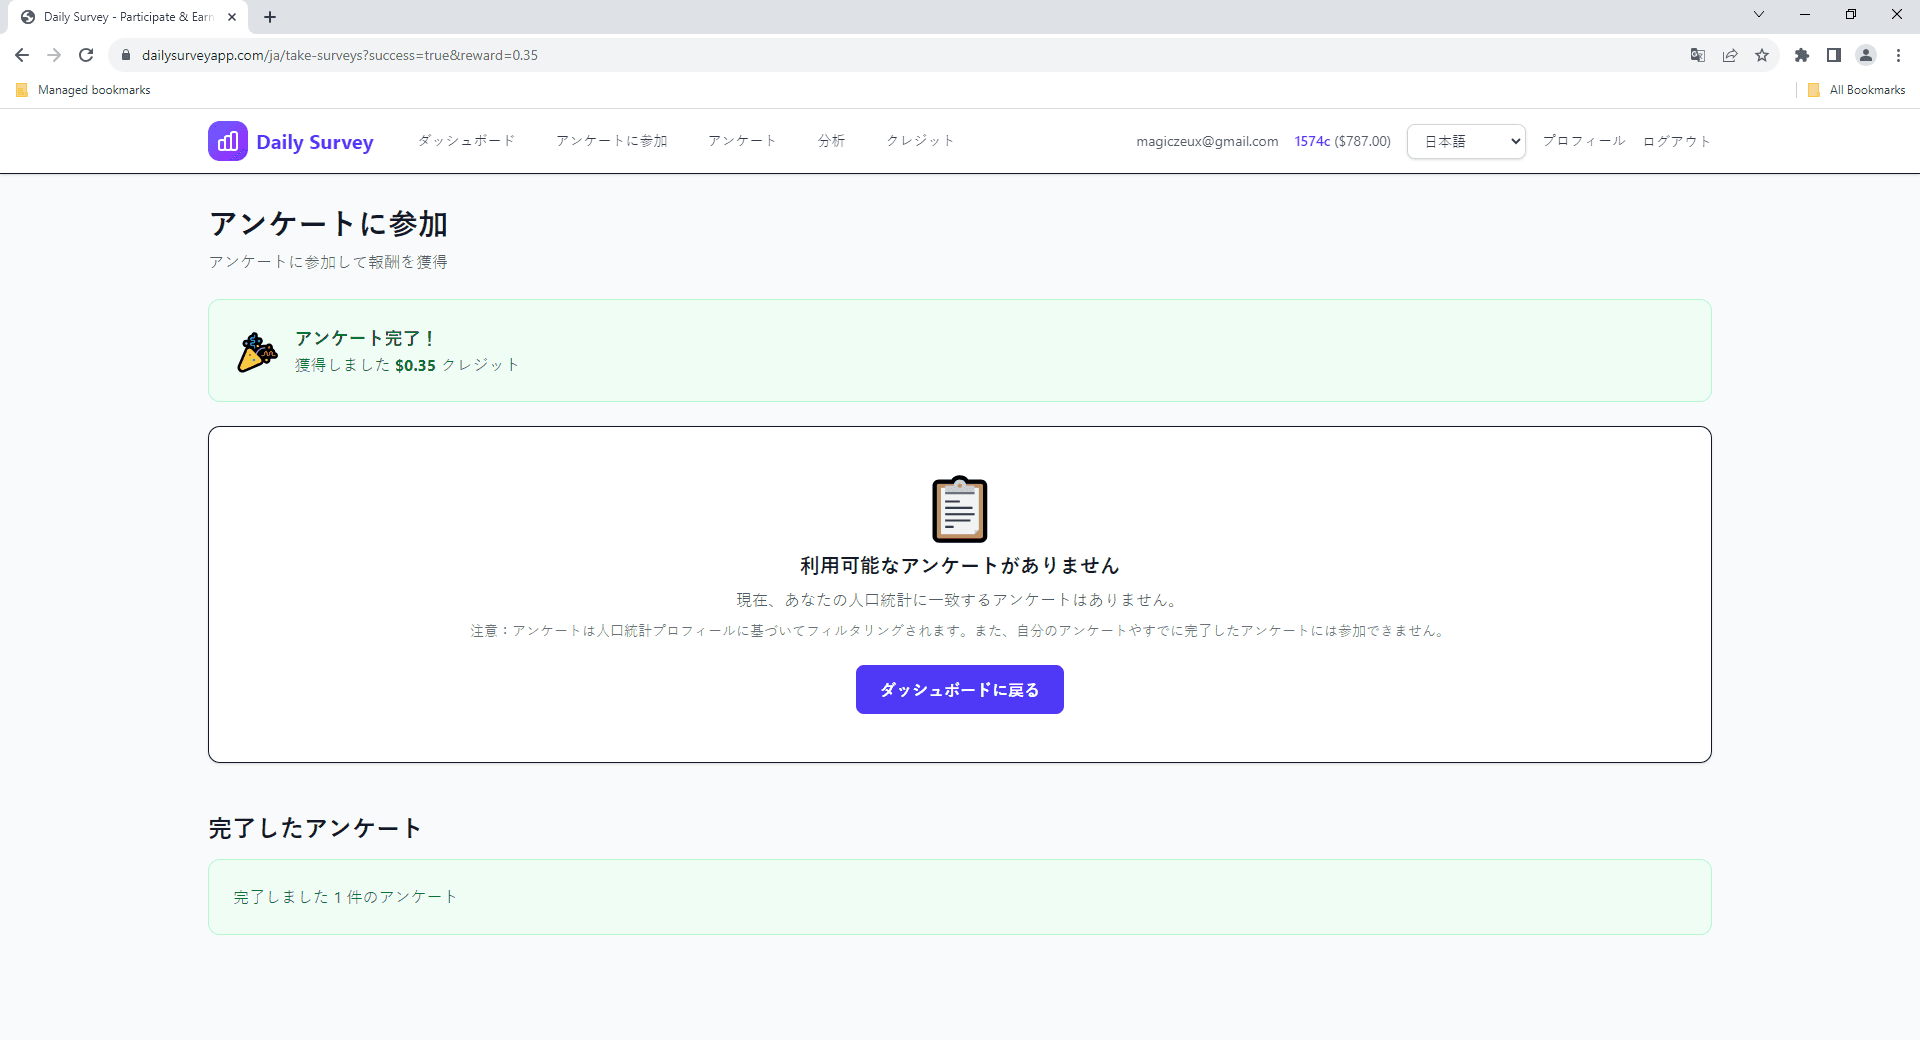Bookmark this page with the star icon
The width and height of the screenshot is (1920, 1040).
pyautogui.click(x=1762, y=55)
